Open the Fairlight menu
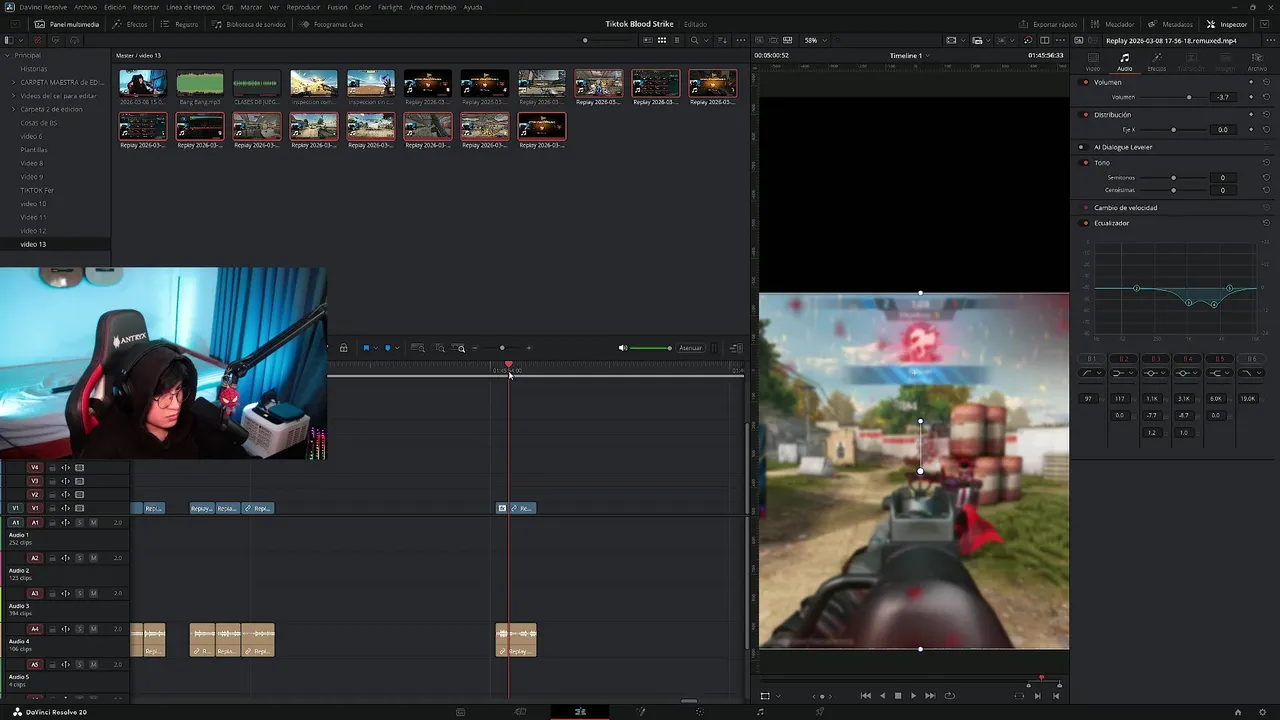The image size is (1280, 720). point(390,7)
